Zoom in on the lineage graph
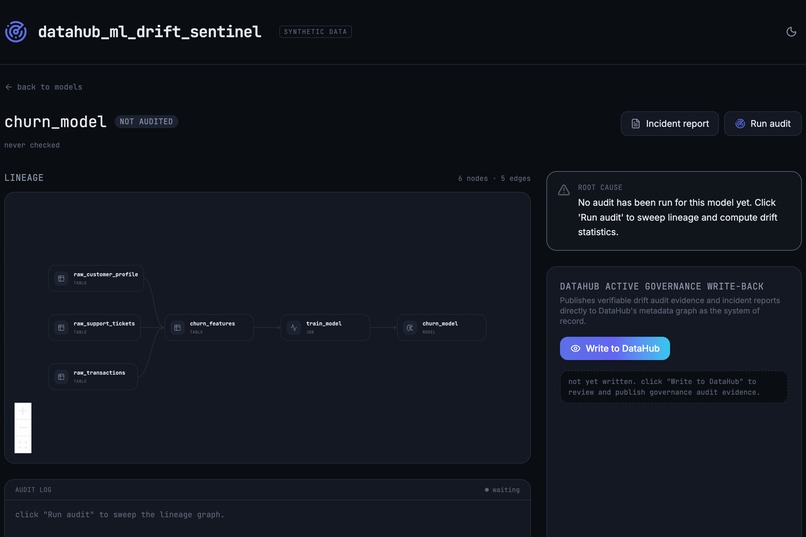Image resolution: width=806 pixels, height=537 pixels. (23, 411)
